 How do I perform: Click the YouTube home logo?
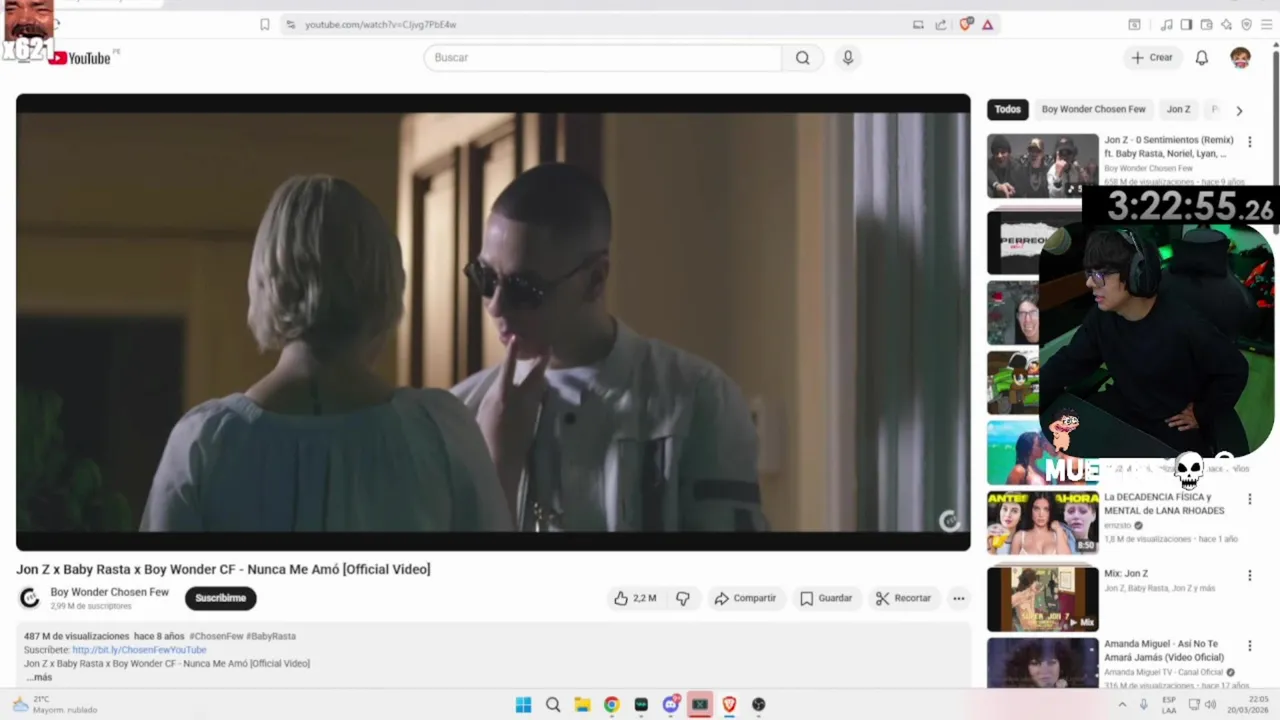point(80,58)
